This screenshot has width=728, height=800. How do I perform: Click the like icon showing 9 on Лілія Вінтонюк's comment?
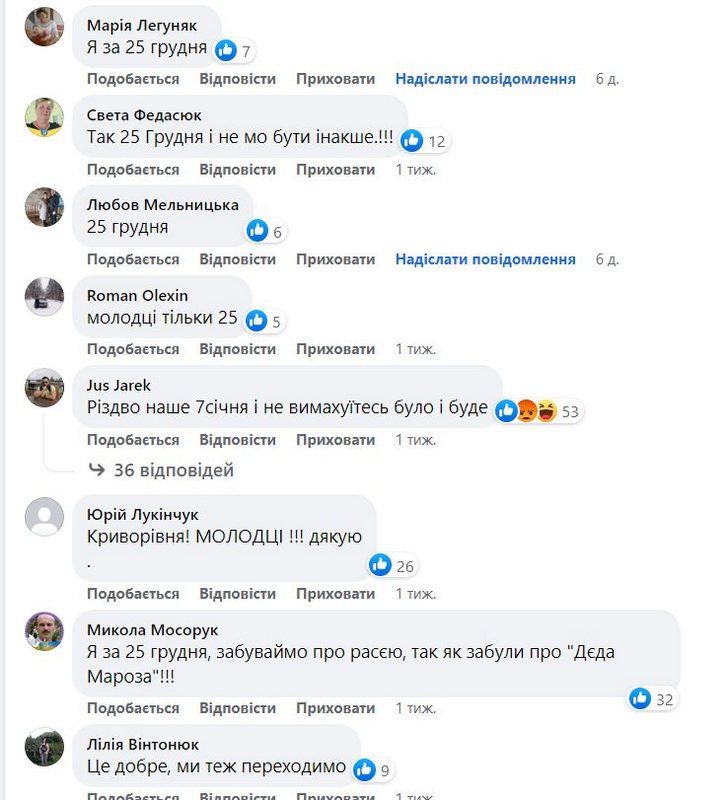click(363, 770)
